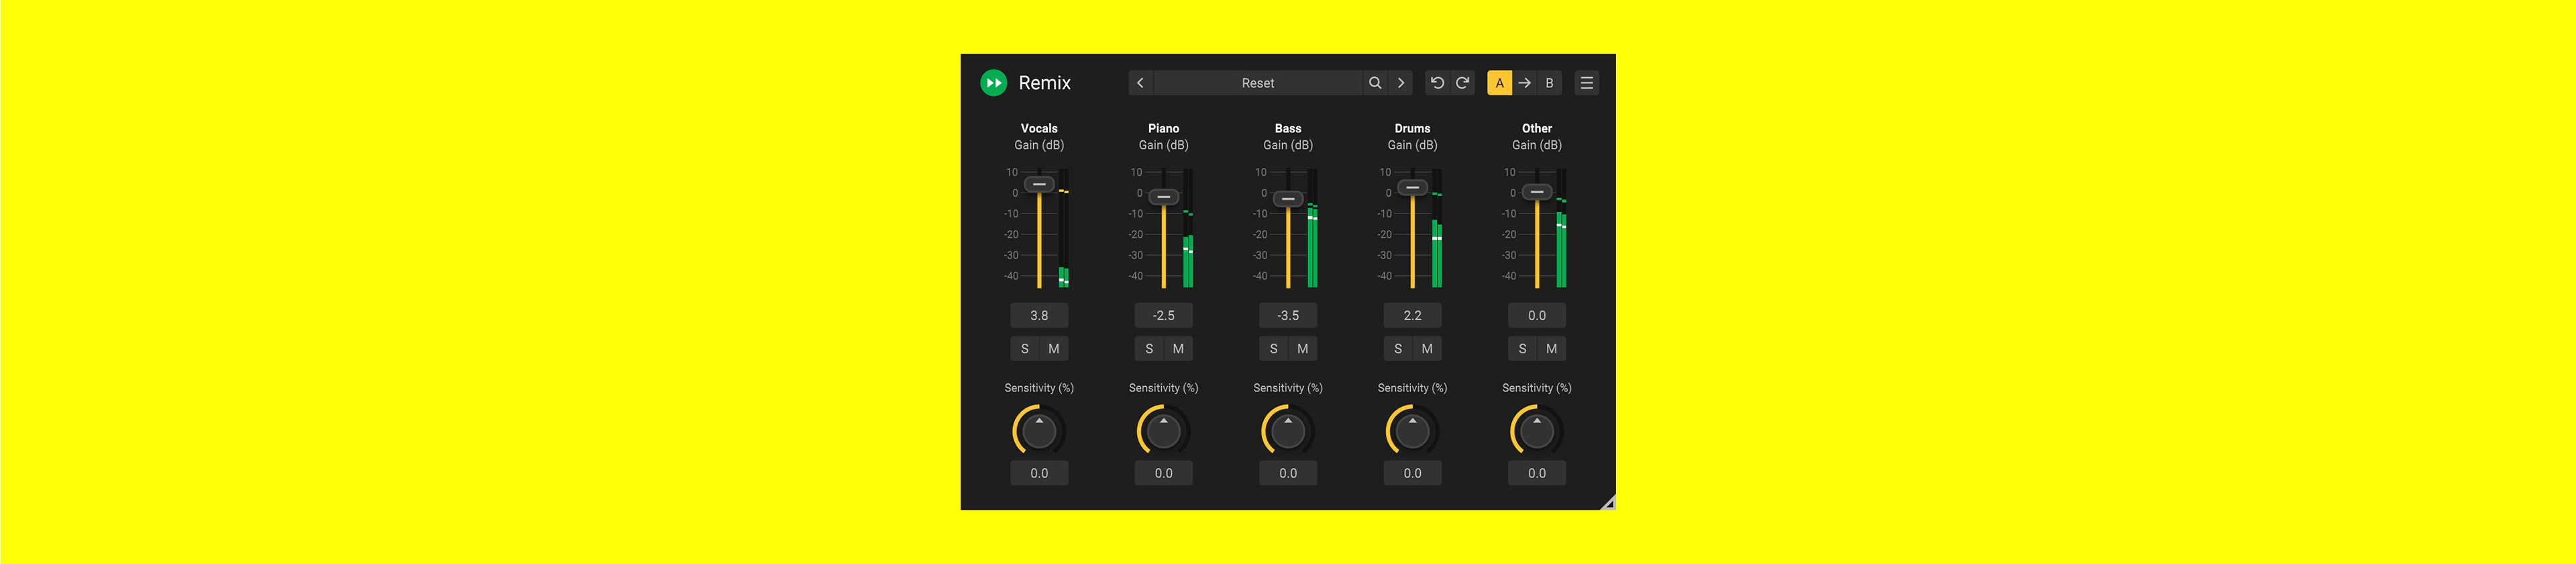
Task: Copy state A to B arrow
Action: tap(1524, 83)
